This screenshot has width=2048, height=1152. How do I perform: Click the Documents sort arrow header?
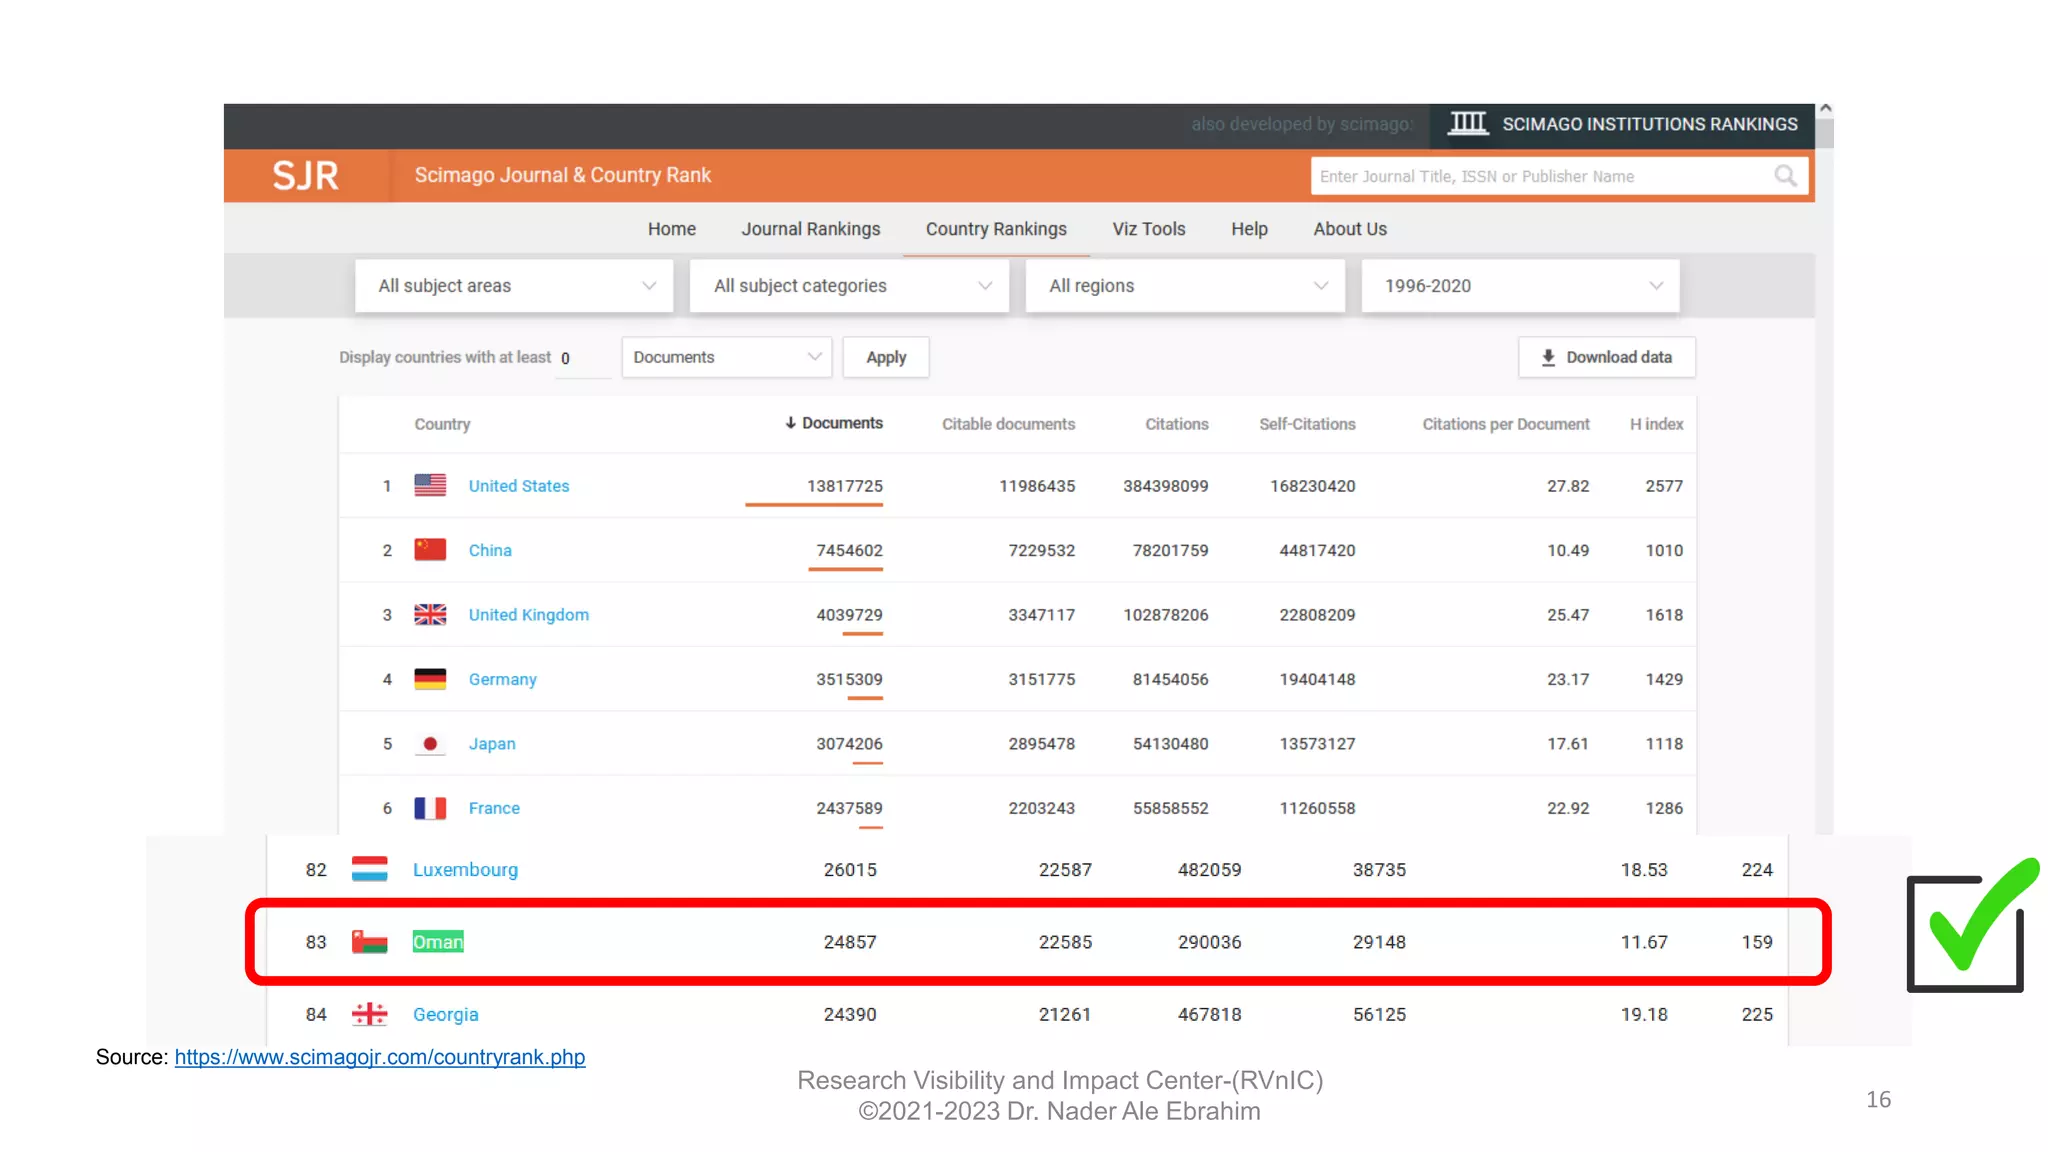click(834, 423)
